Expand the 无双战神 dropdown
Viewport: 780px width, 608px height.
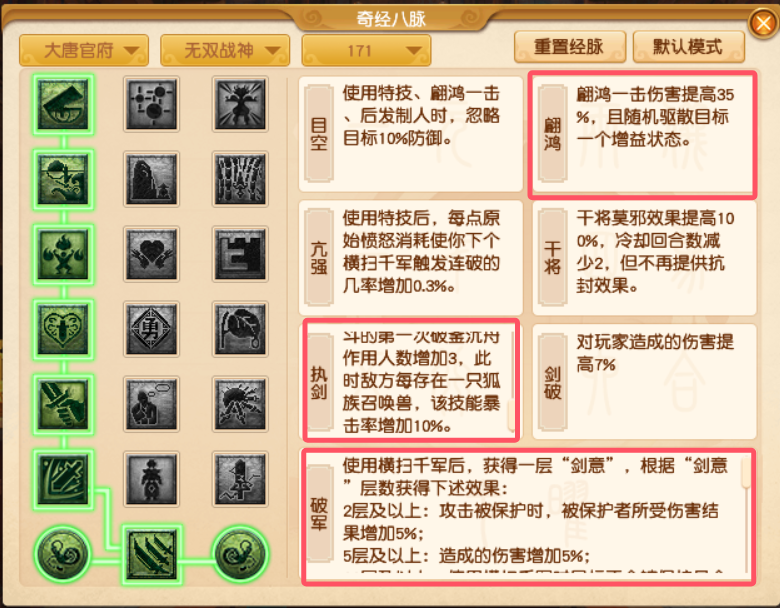(x=225, y=50)
